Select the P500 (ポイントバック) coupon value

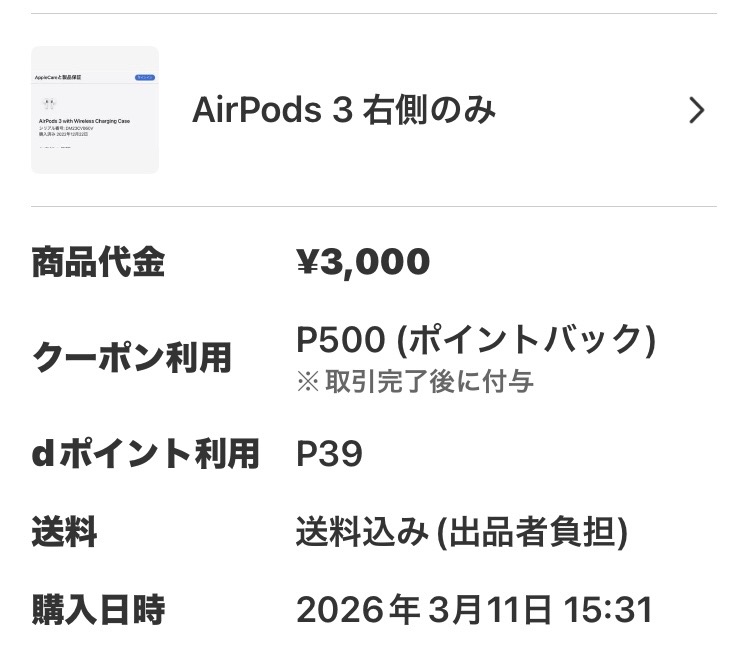[476, 340]
